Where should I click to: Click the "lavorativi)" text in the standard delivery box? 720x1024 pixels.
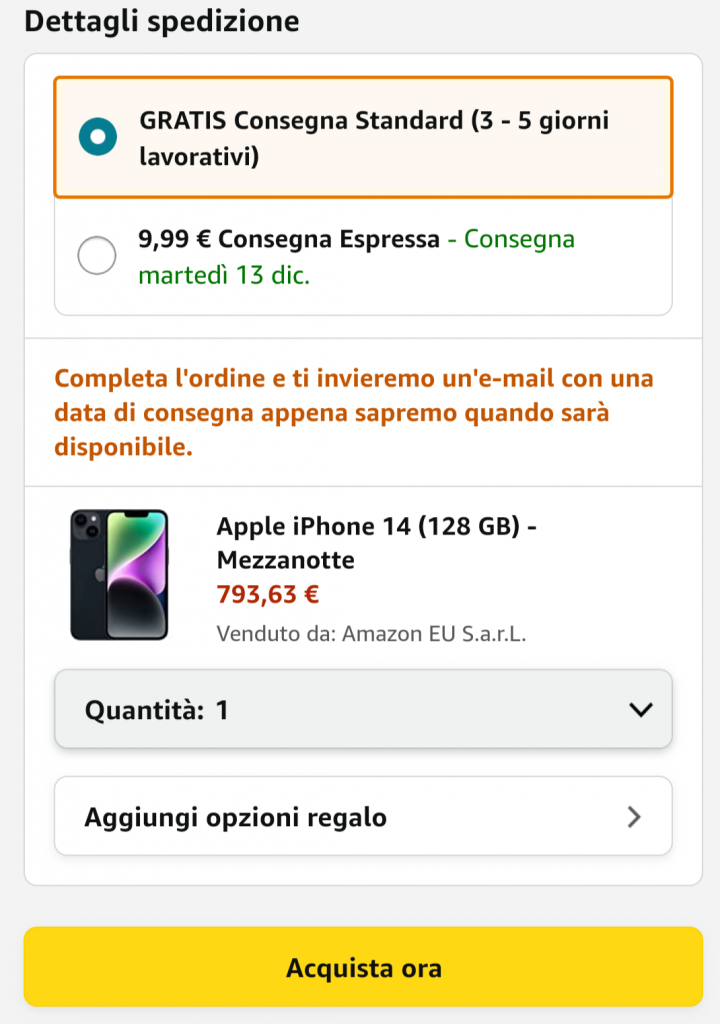pyautogui.click(x=199, y=157)
